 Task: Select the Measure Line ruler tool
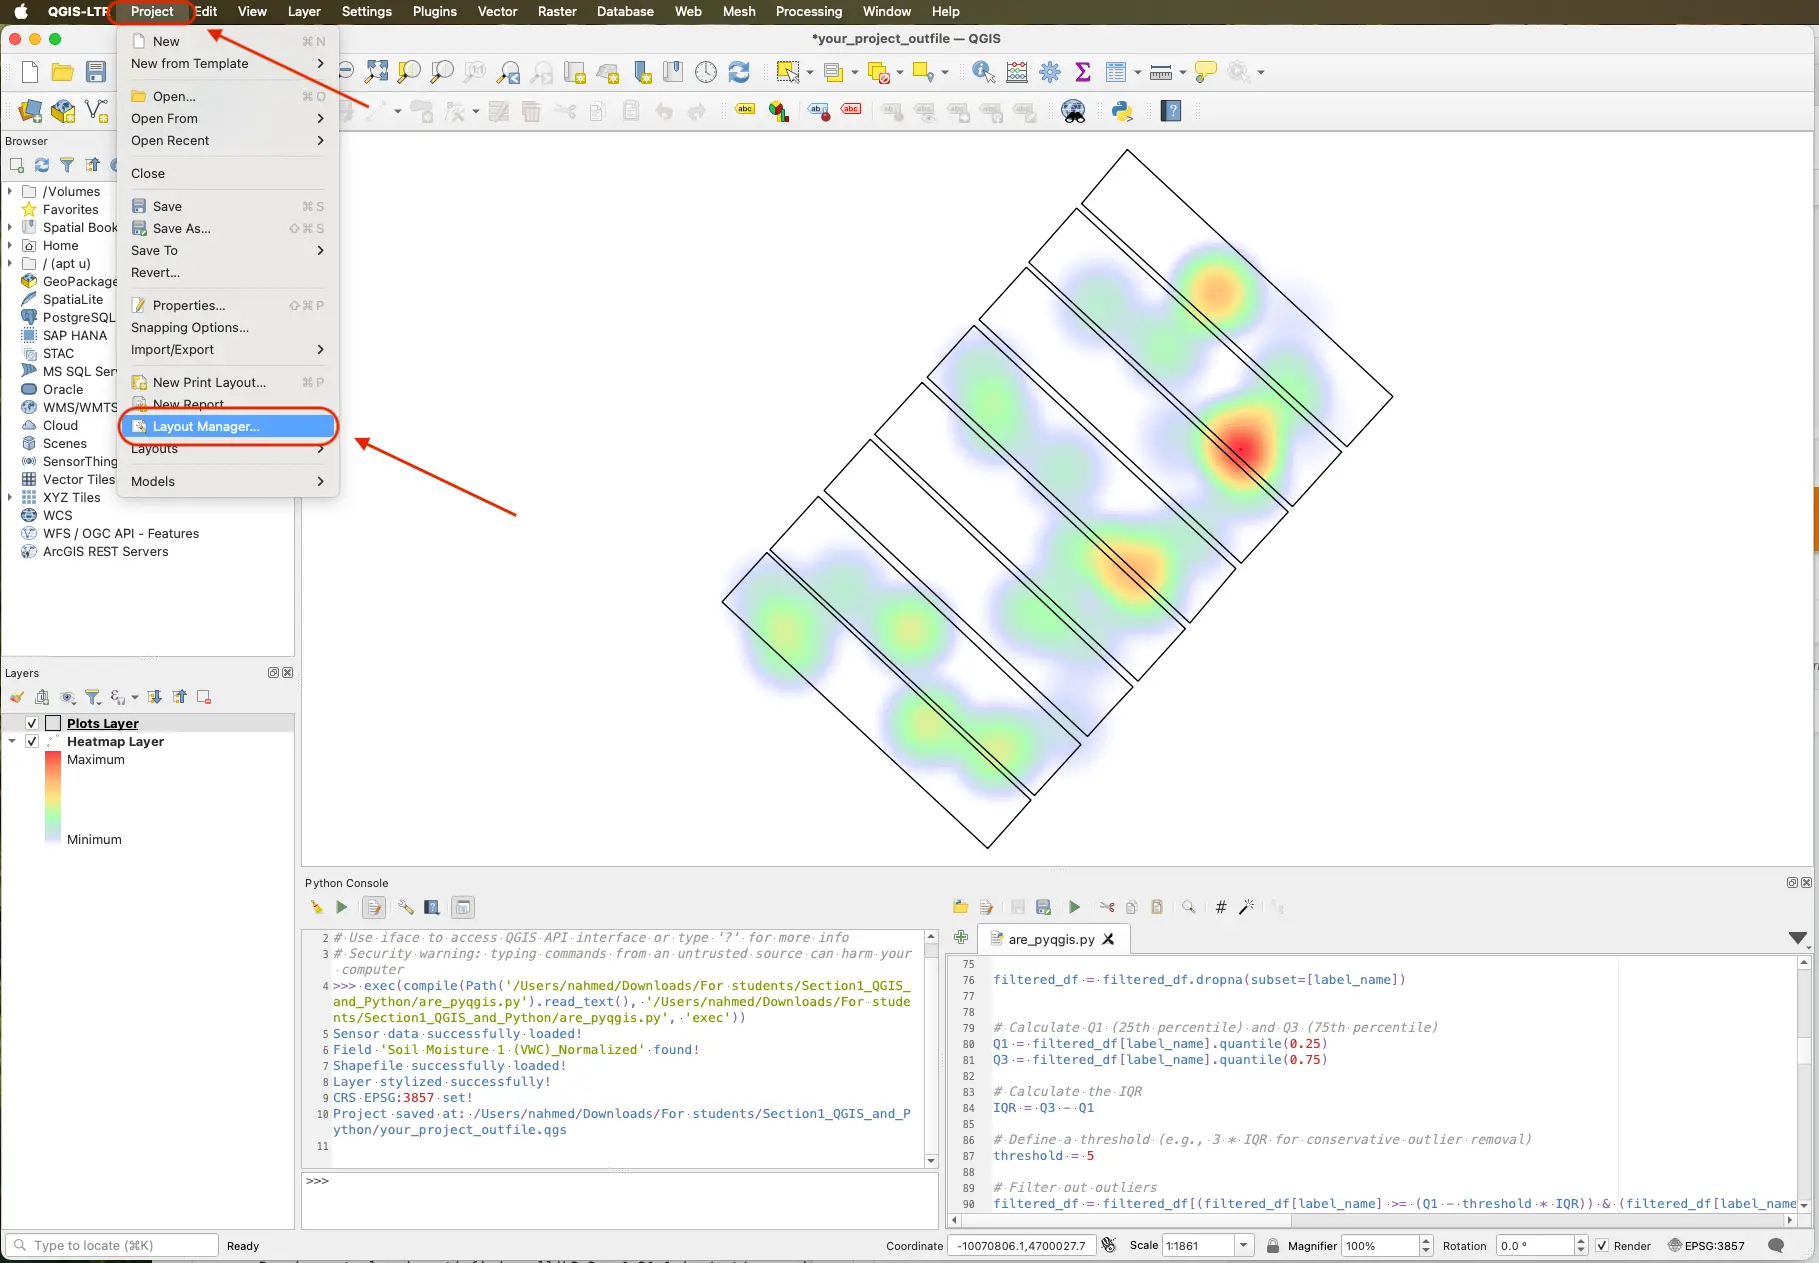point(1161,72)
